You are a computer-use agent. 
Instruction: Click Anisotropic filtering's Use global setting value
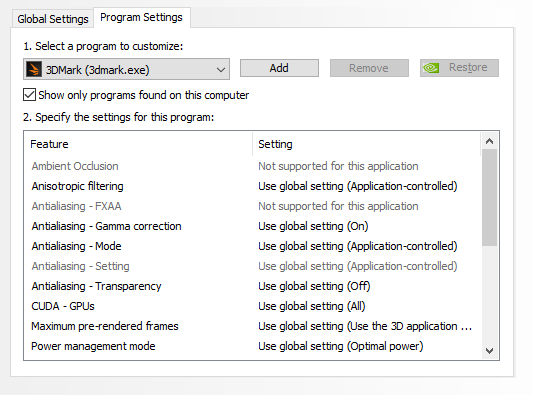point(358,186)
